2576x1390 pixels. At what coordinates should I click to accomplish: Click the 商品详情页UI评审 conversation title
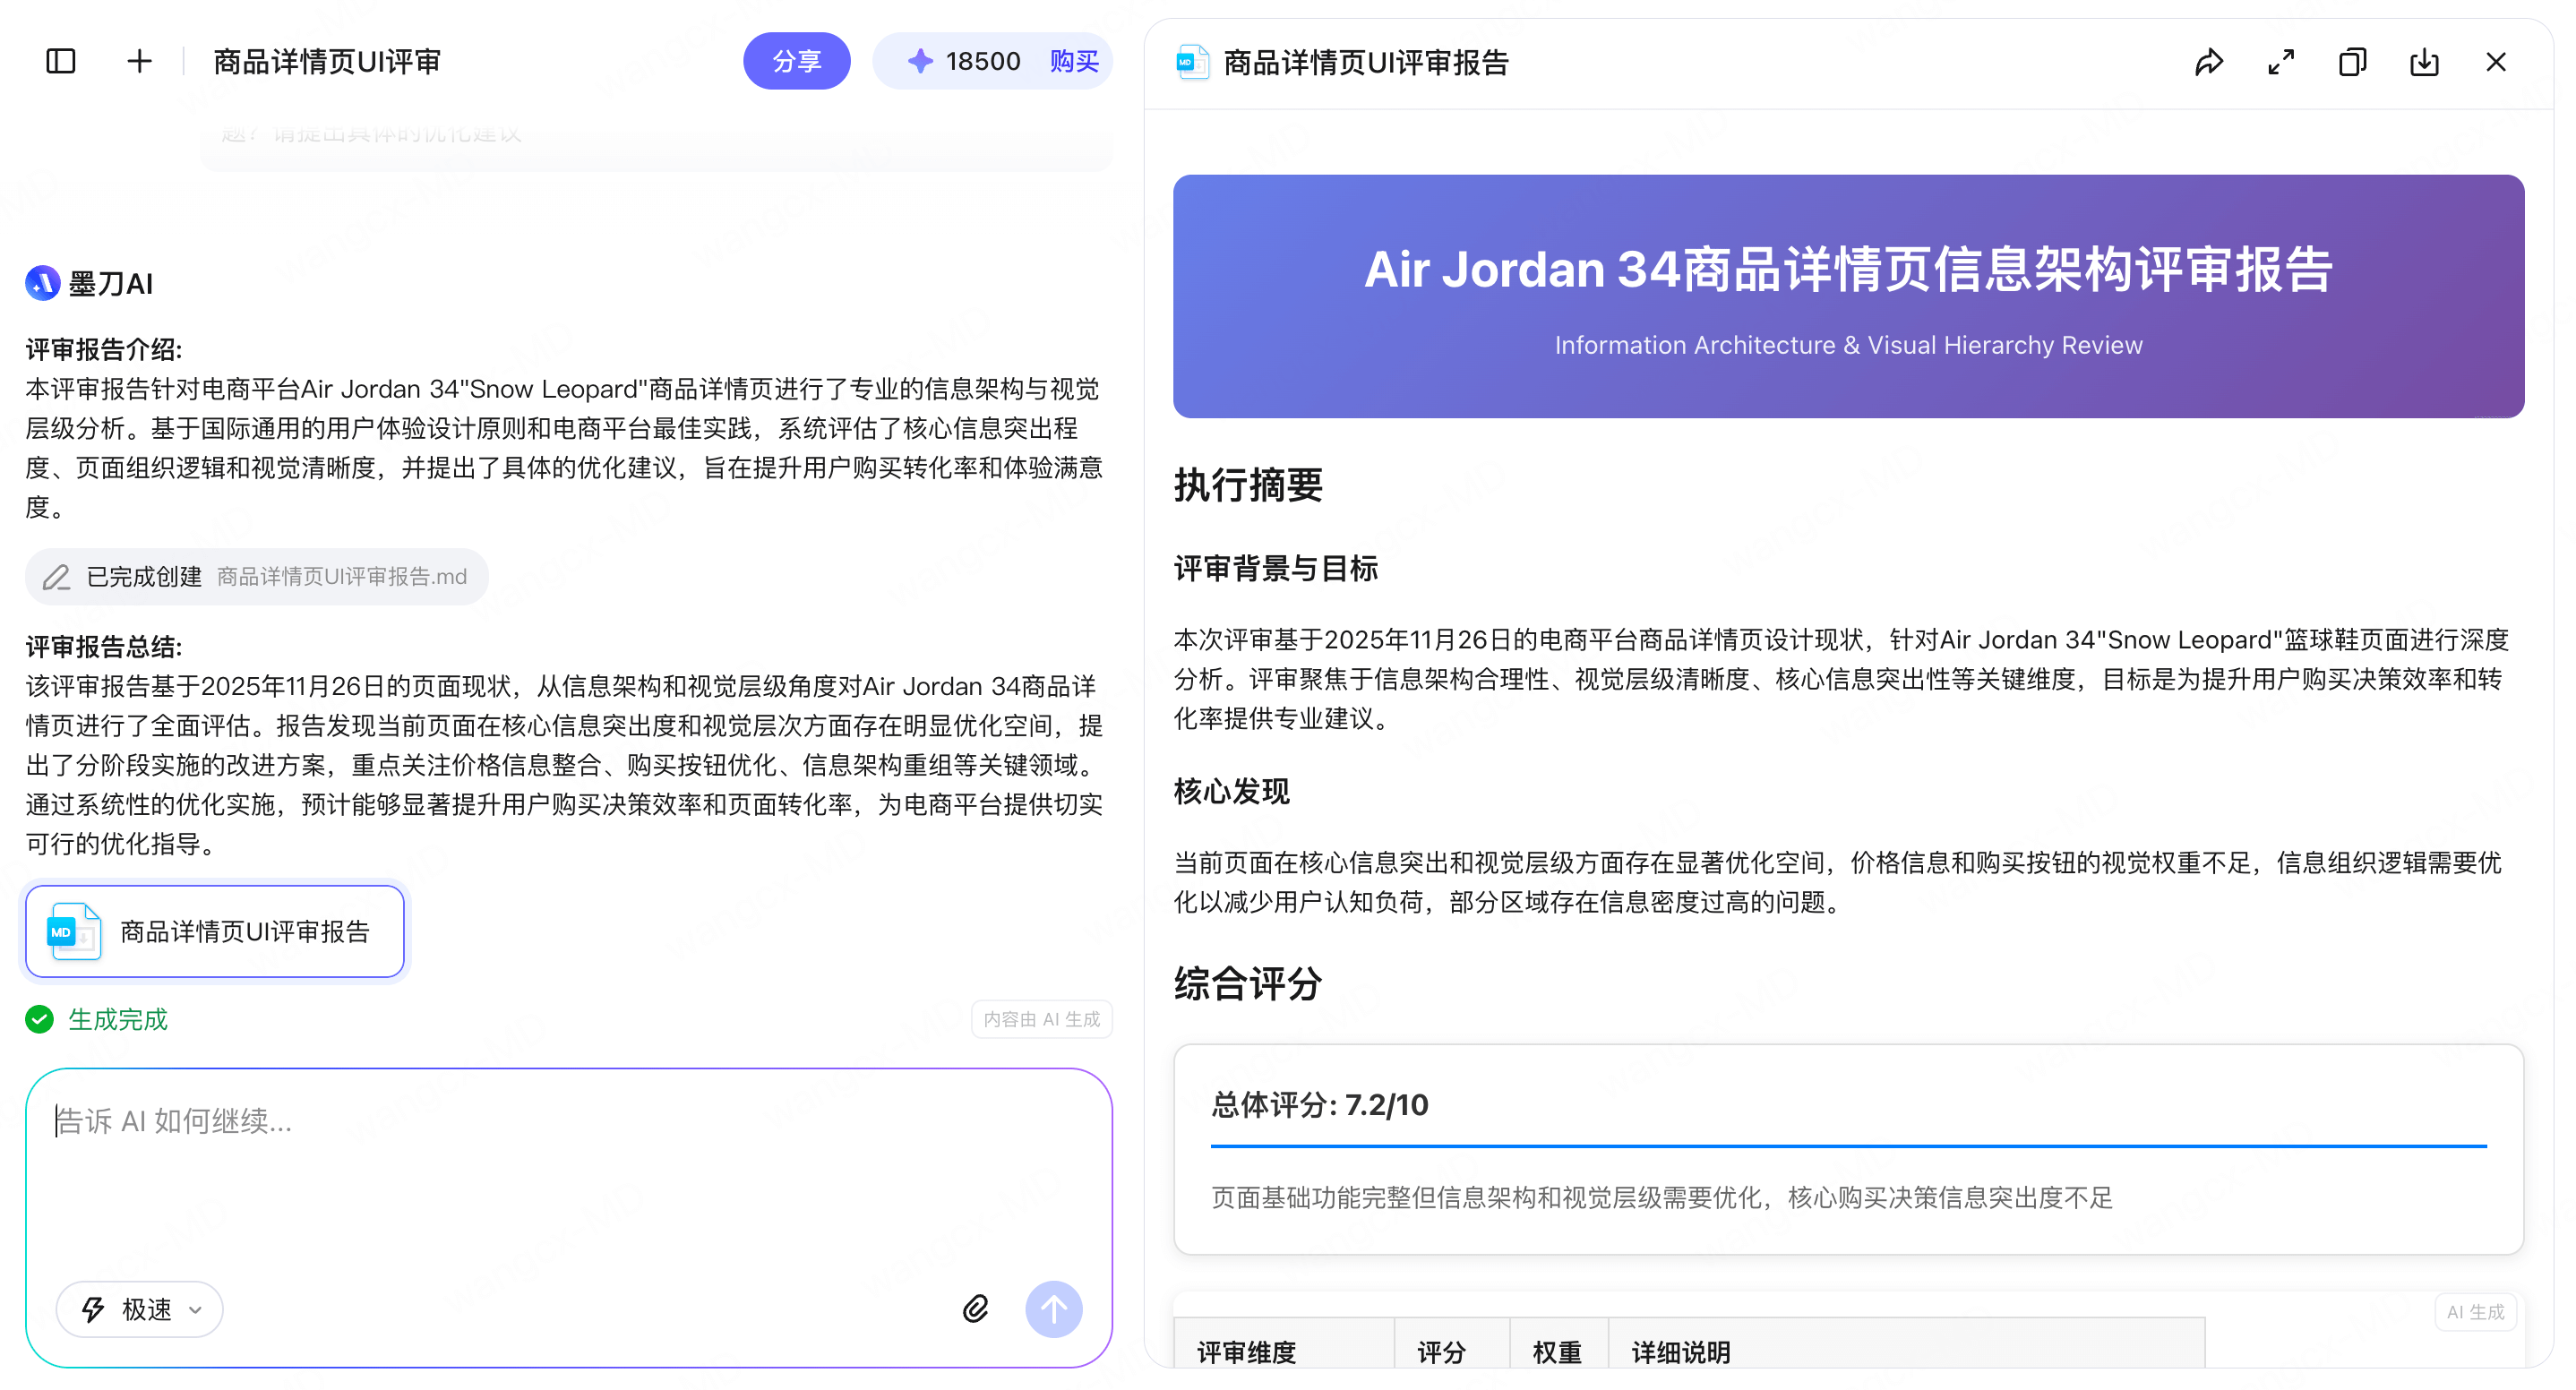click(x=327, y=60)
